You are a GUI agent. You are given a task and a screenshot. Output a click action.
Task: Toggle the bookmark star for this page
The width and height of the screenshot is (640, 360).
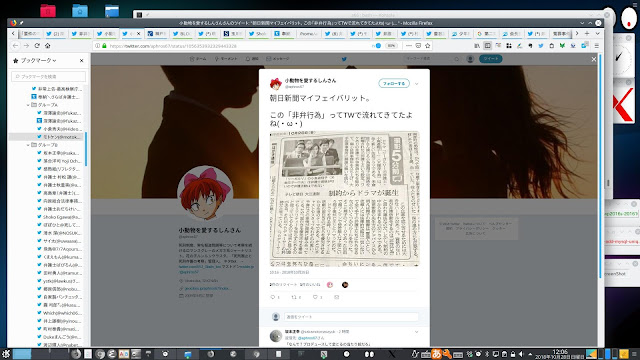click(427, 46)
